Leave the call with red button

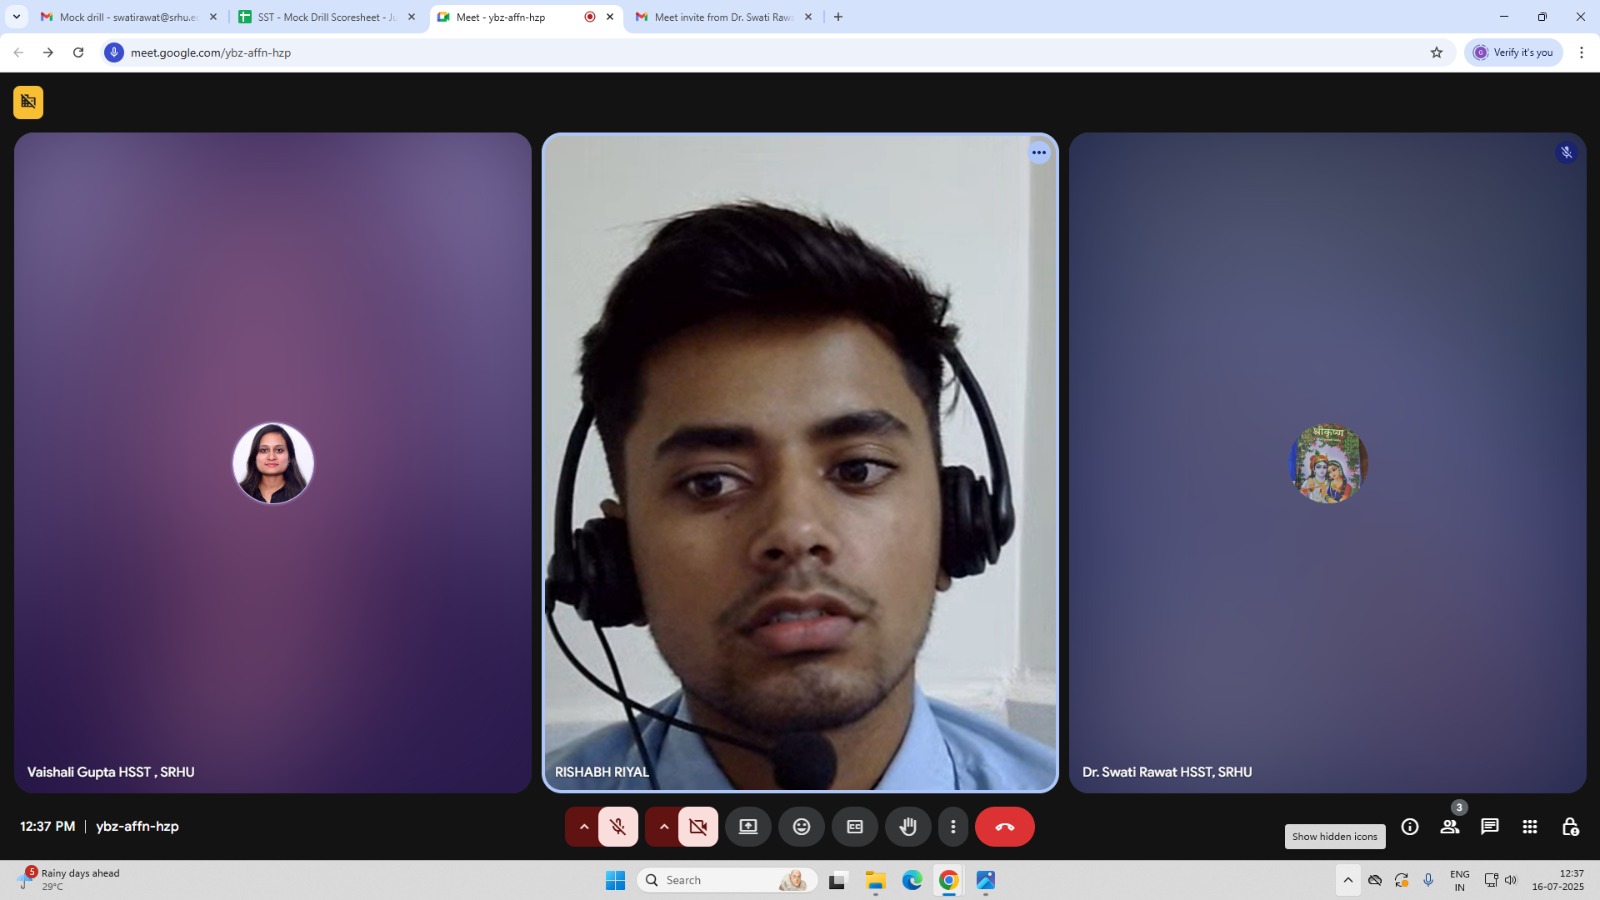[1004, 827]
